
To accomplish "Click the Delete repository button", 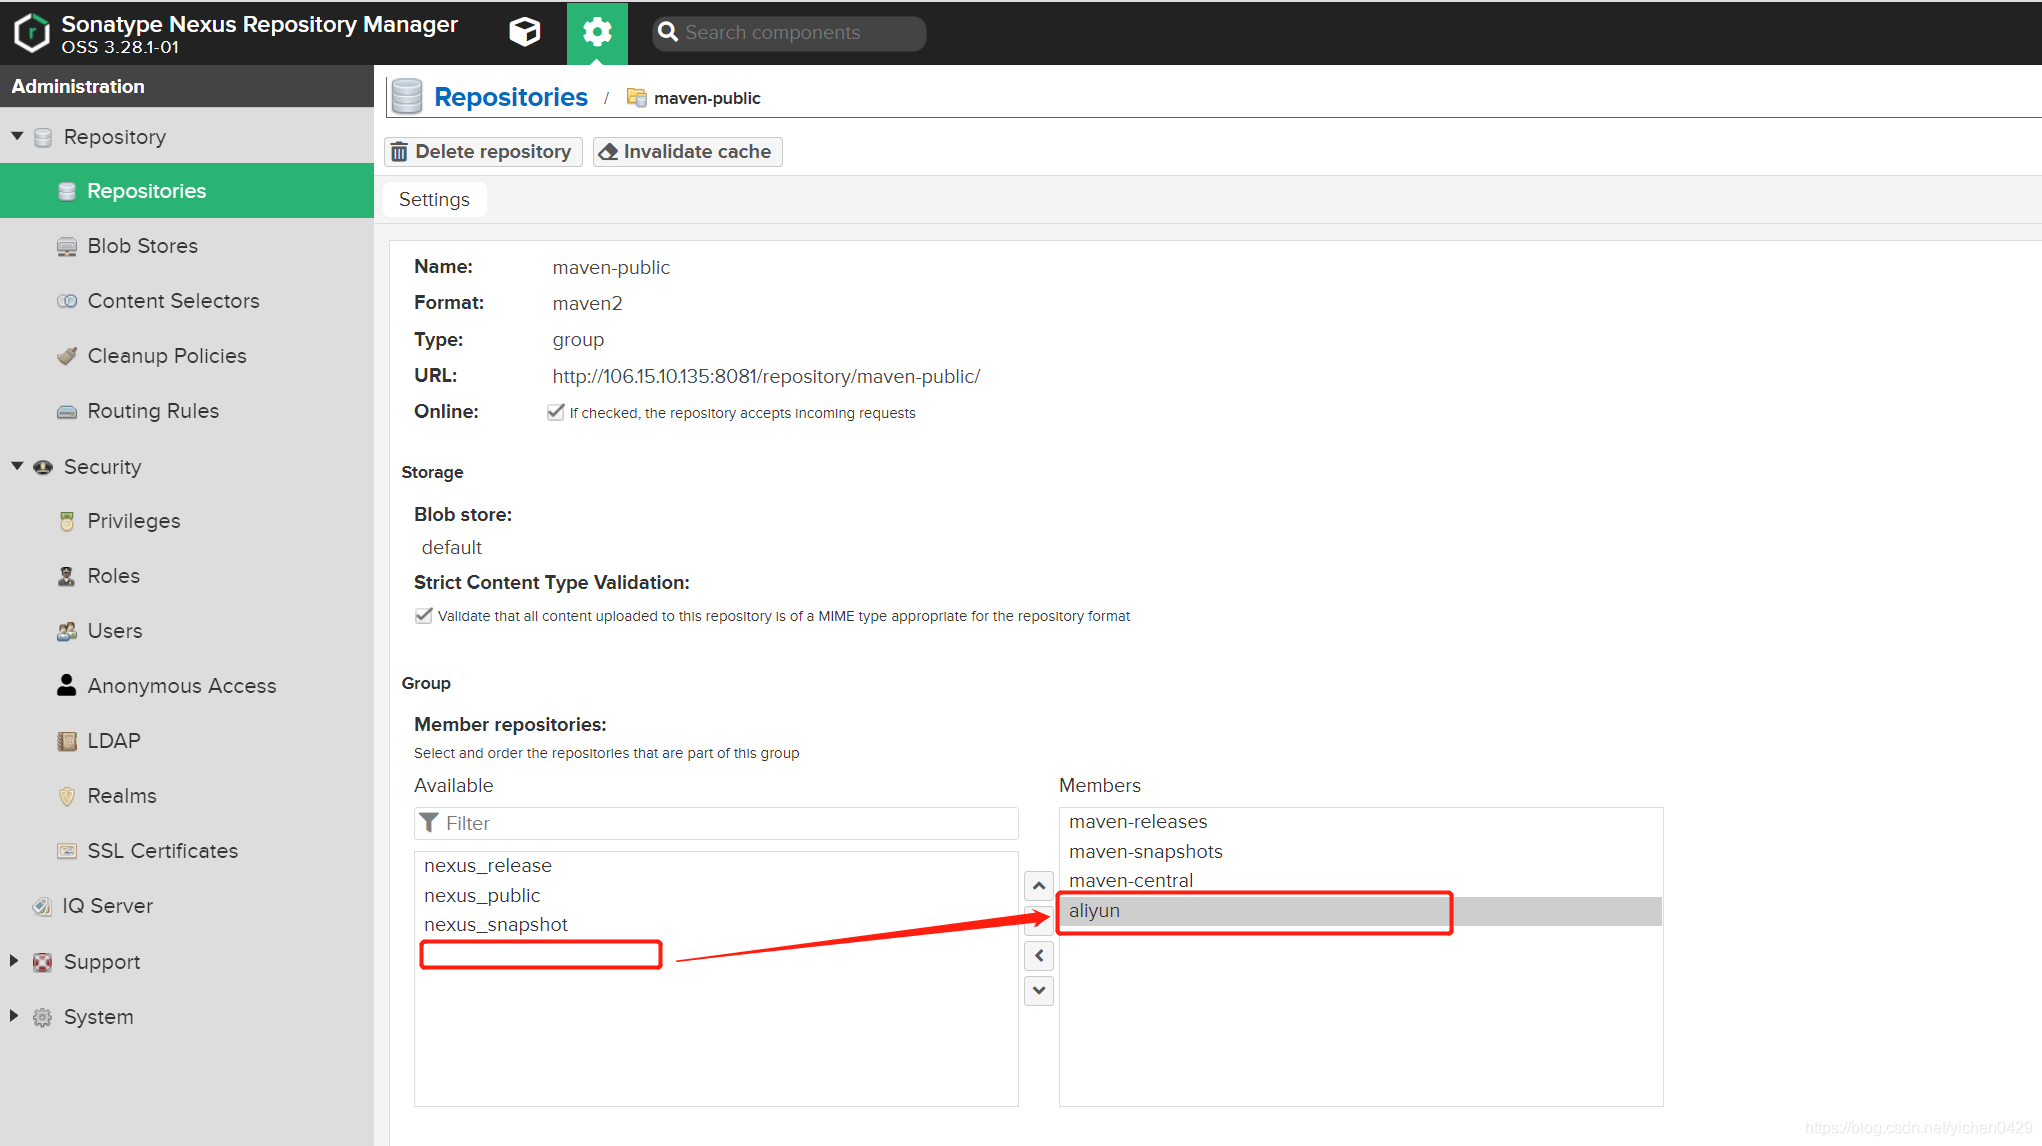I will click(x=480, y=150).
